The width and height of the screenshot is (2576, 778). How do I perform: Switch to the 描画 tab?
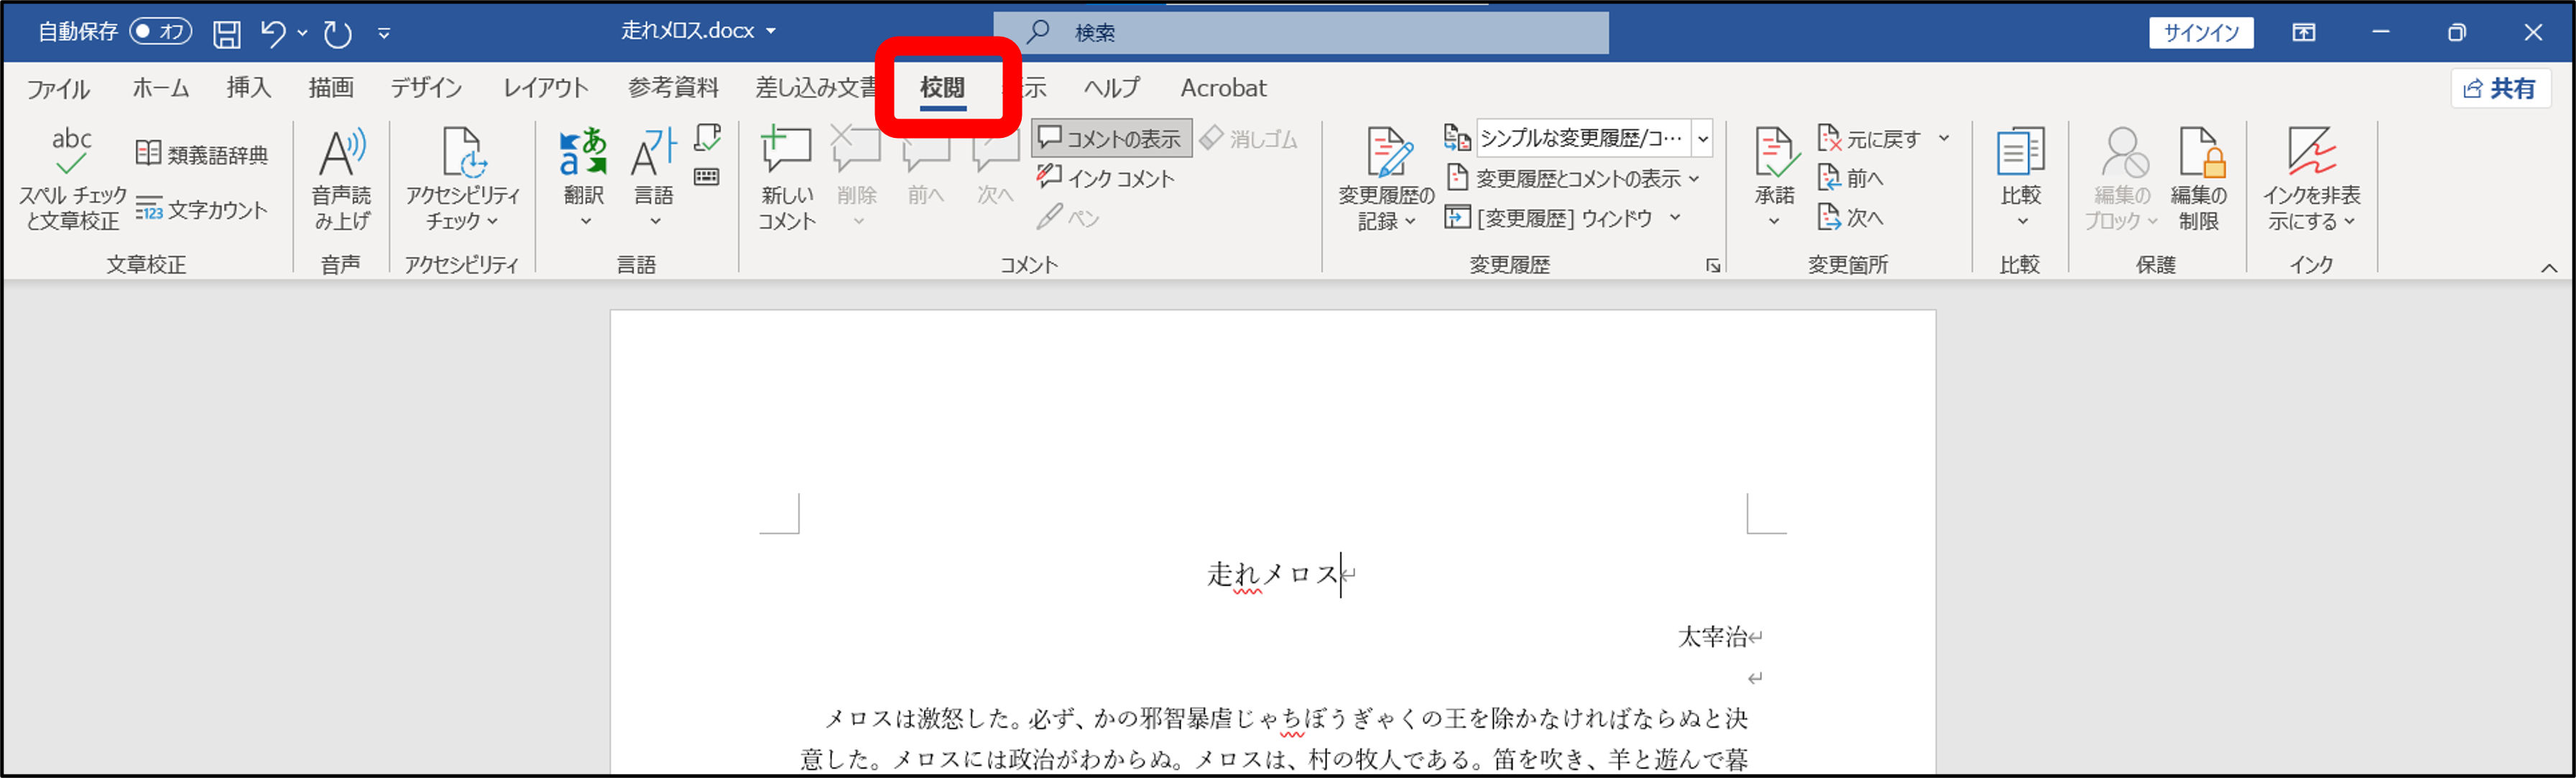[x=331, y=88]
